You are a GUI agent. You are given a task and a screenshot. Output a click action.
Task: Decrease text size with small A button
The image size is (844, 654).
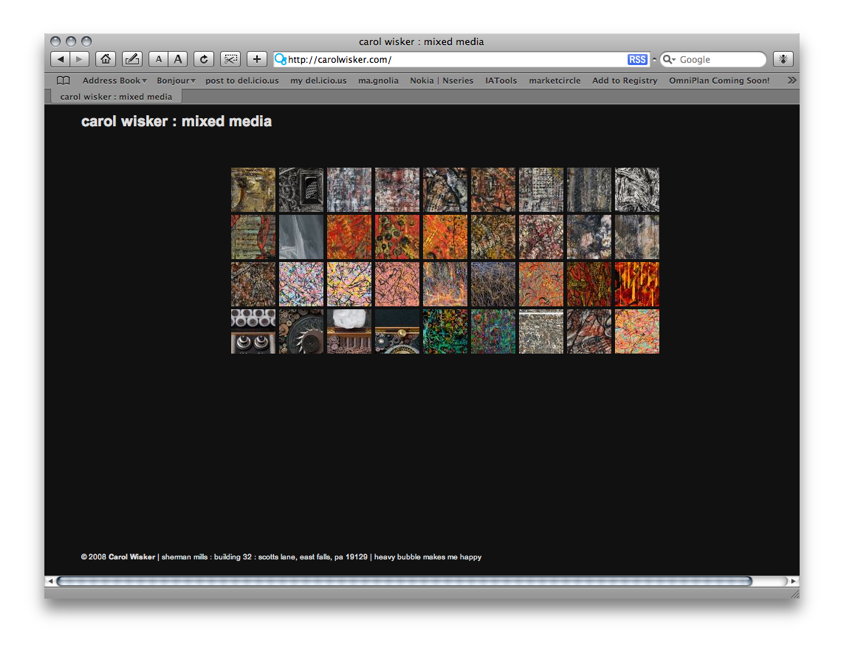point(158,59)
